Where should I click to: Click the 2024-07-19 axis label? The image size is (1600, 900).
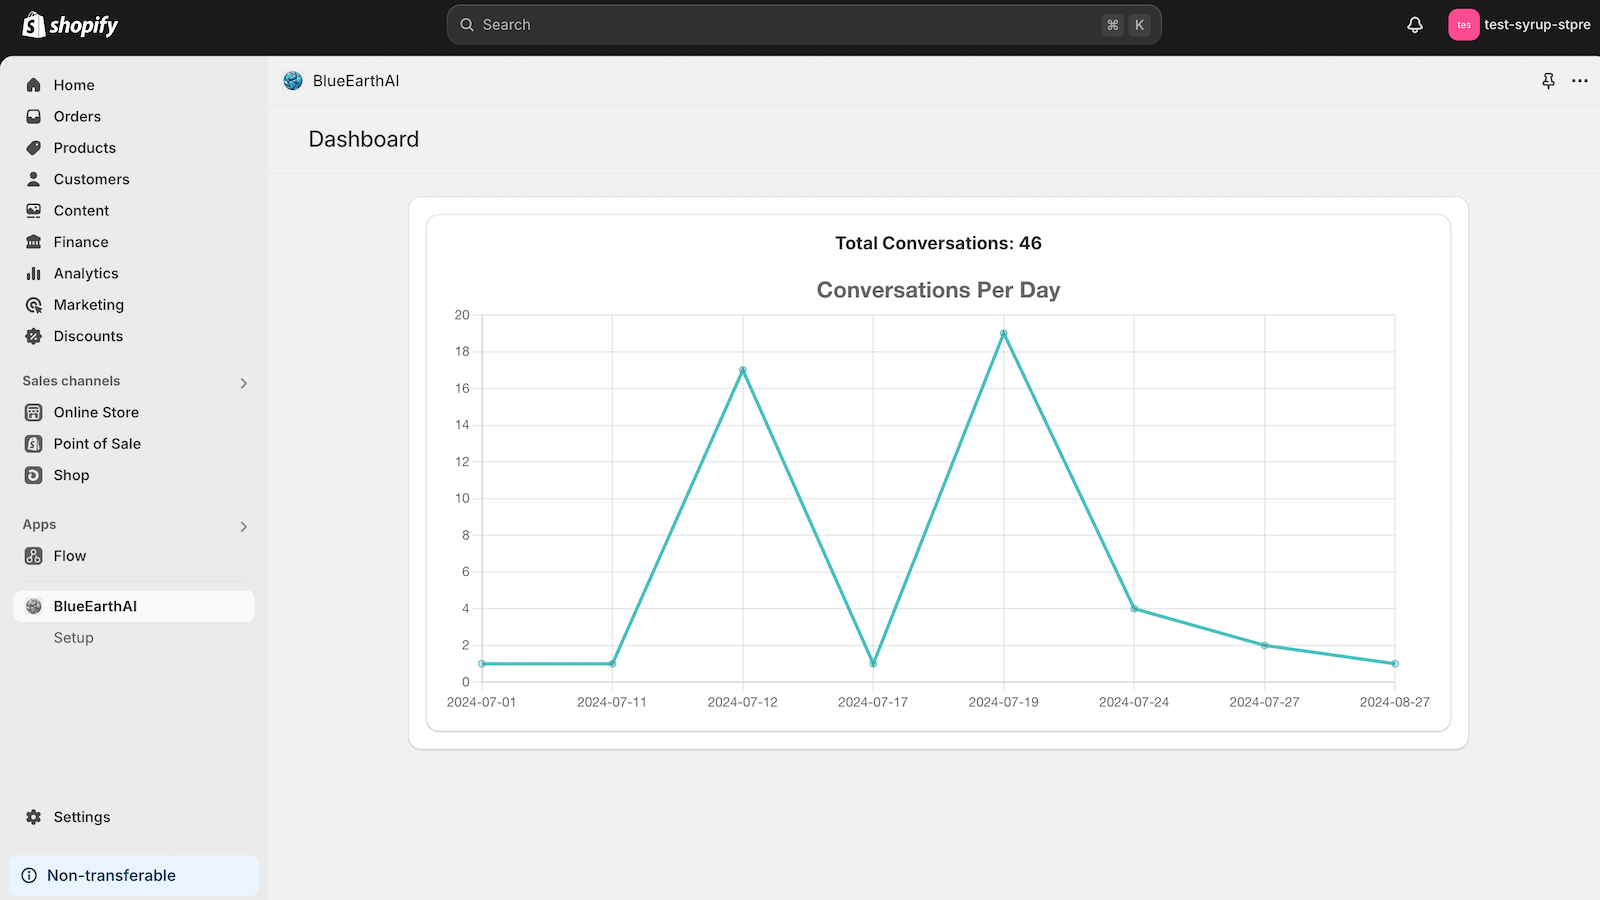click(x=1003, y=702)
